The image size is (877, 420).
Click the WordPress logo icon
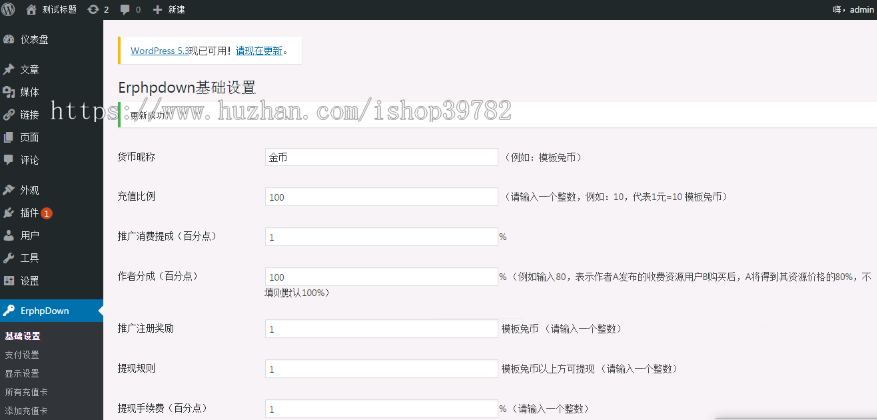[8, 10]
